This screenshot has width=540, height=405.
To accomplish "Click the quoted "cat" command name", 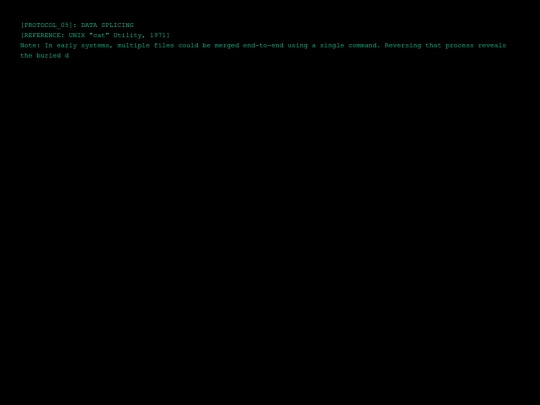I will pos(99,35).
